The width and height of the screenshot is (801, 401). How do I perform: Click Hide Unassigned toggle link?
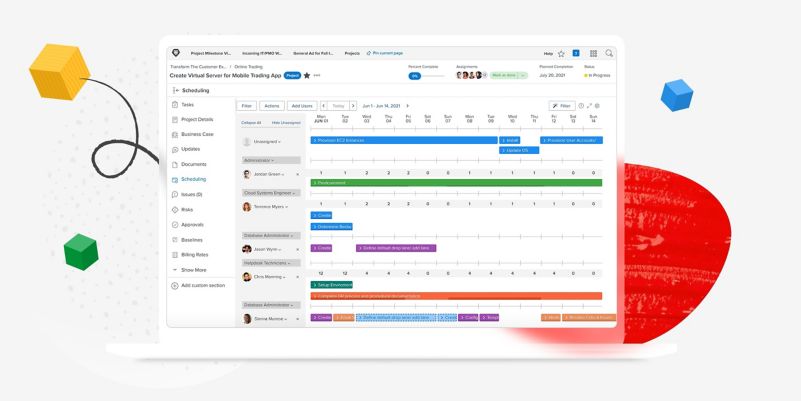pyautogui.click(x=284, y=122)
